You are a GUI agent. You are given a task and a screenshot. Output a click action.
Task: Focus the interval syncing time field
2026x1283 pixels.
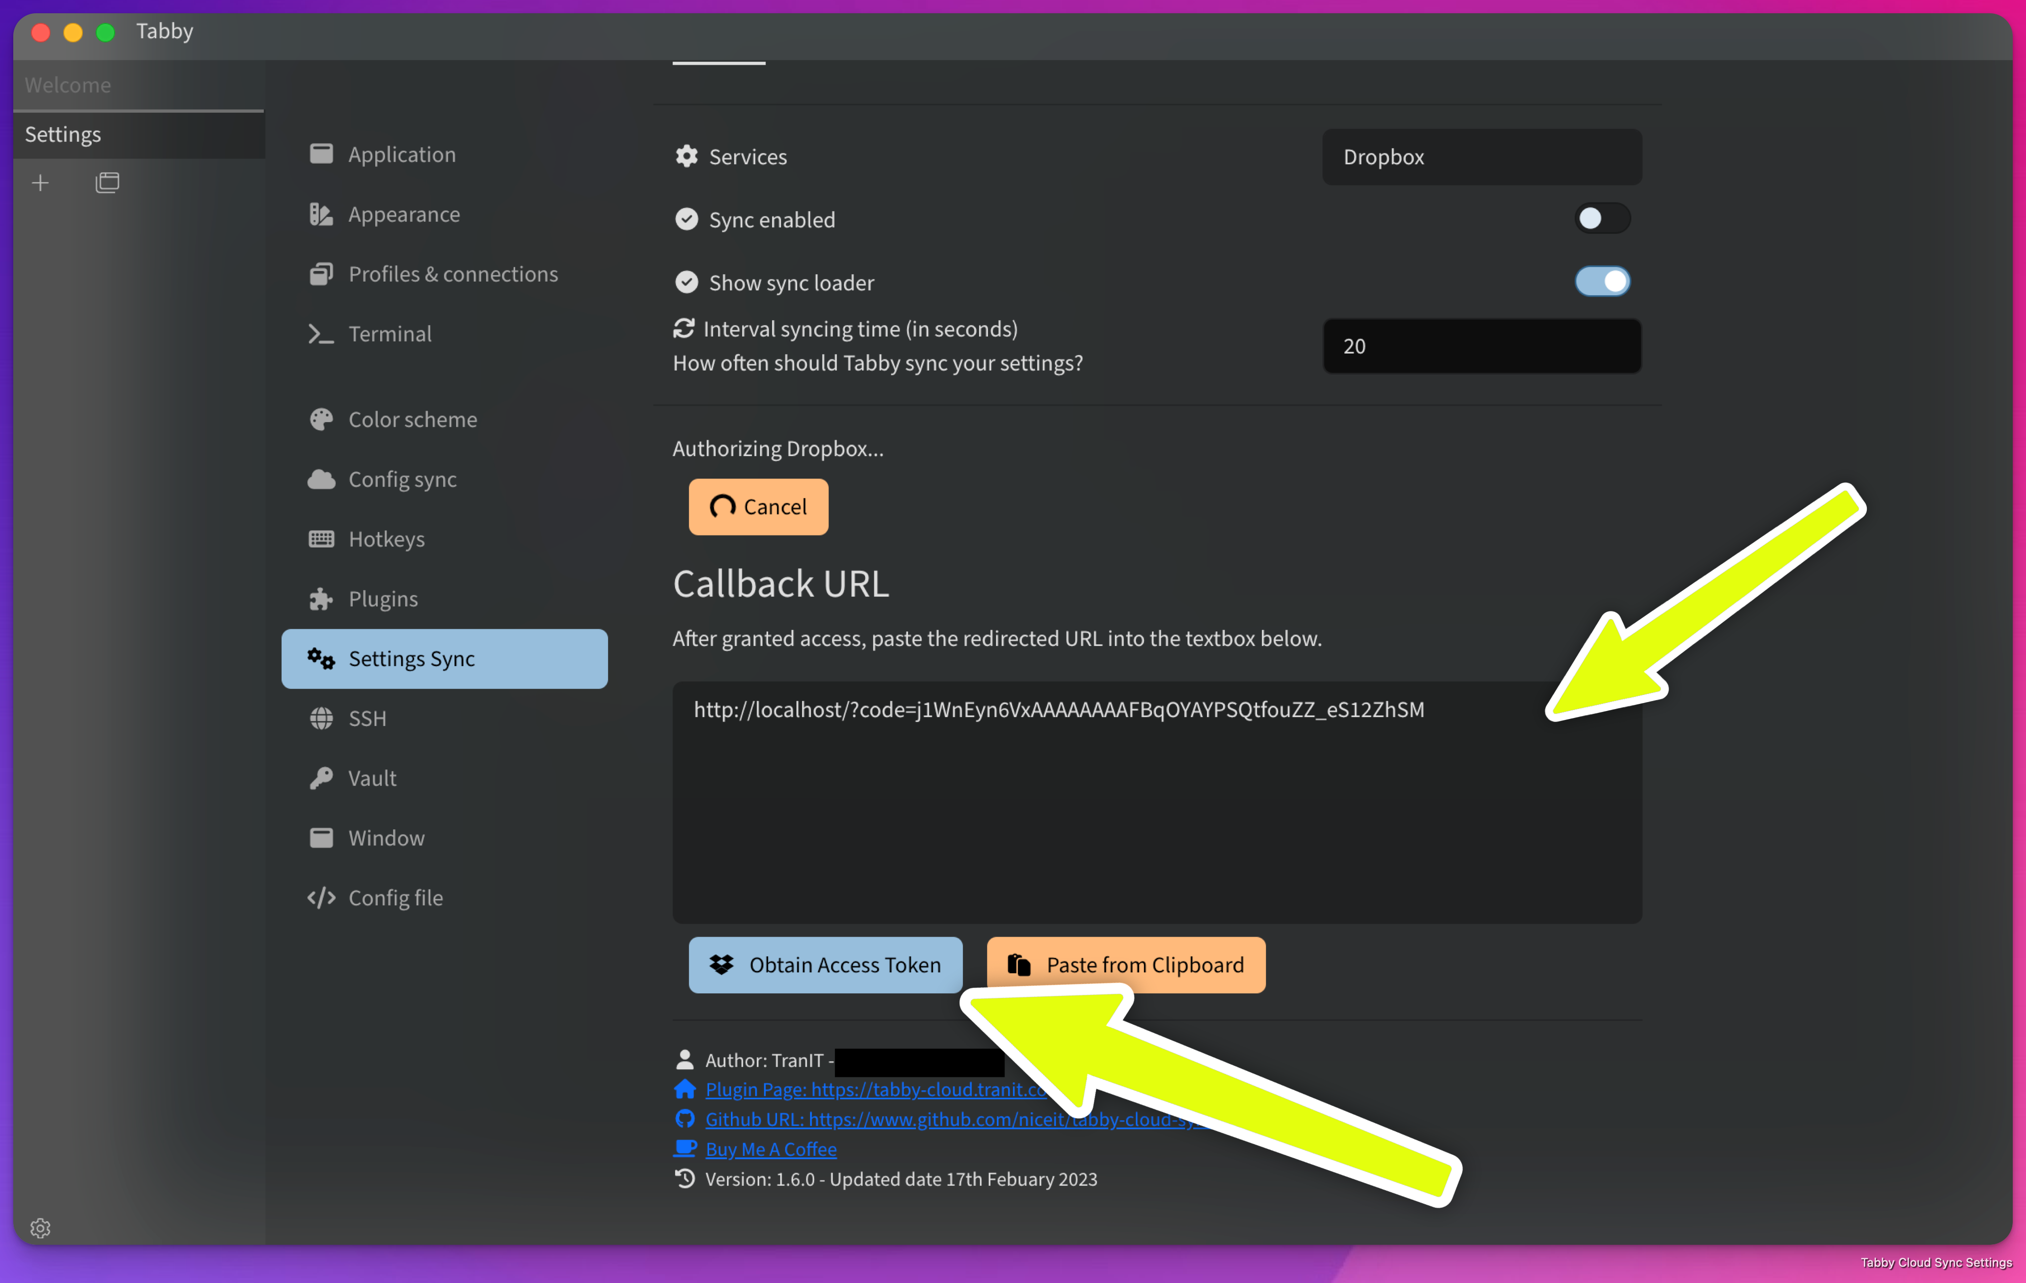tap(1481, 346)
